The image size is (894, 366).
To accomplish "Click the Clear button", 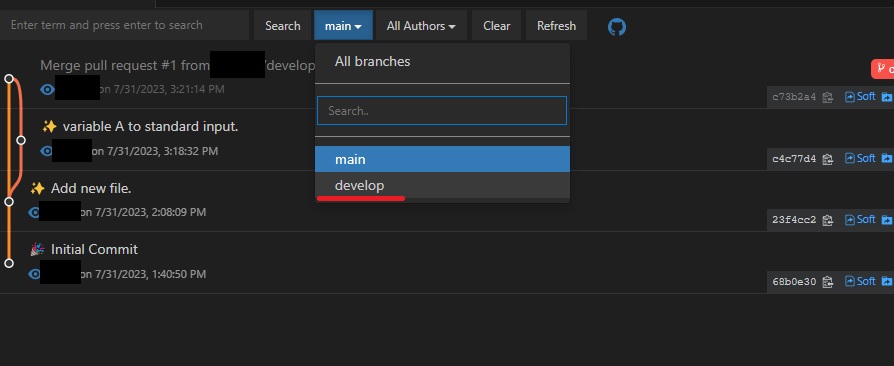I will 497,26.
